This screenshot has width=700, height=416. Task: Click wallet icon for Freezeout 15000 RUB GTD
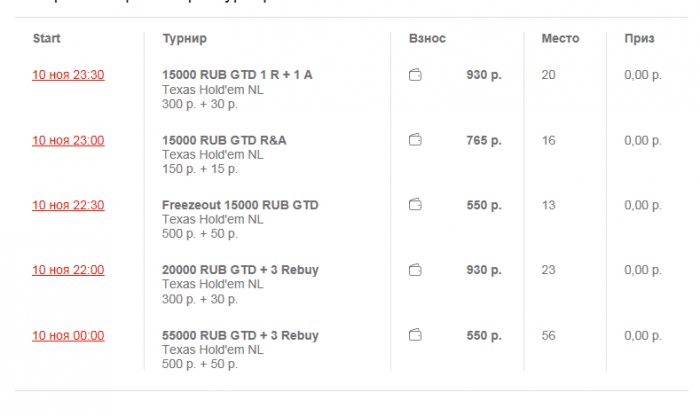415,205
